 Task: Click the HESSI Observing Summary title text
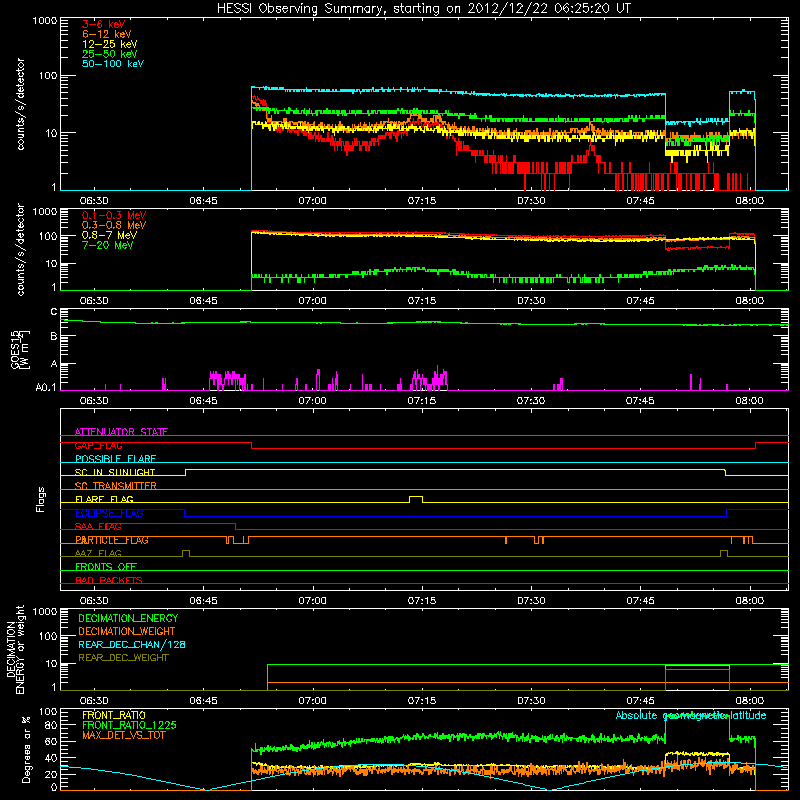[423, 9]
